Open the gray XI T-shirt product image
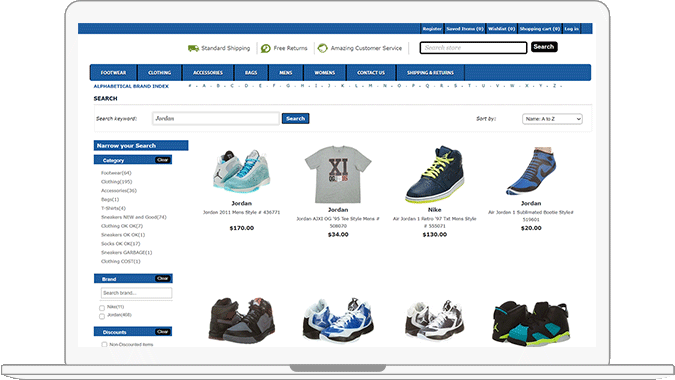675x380 pixels. (x=338, y=174)
